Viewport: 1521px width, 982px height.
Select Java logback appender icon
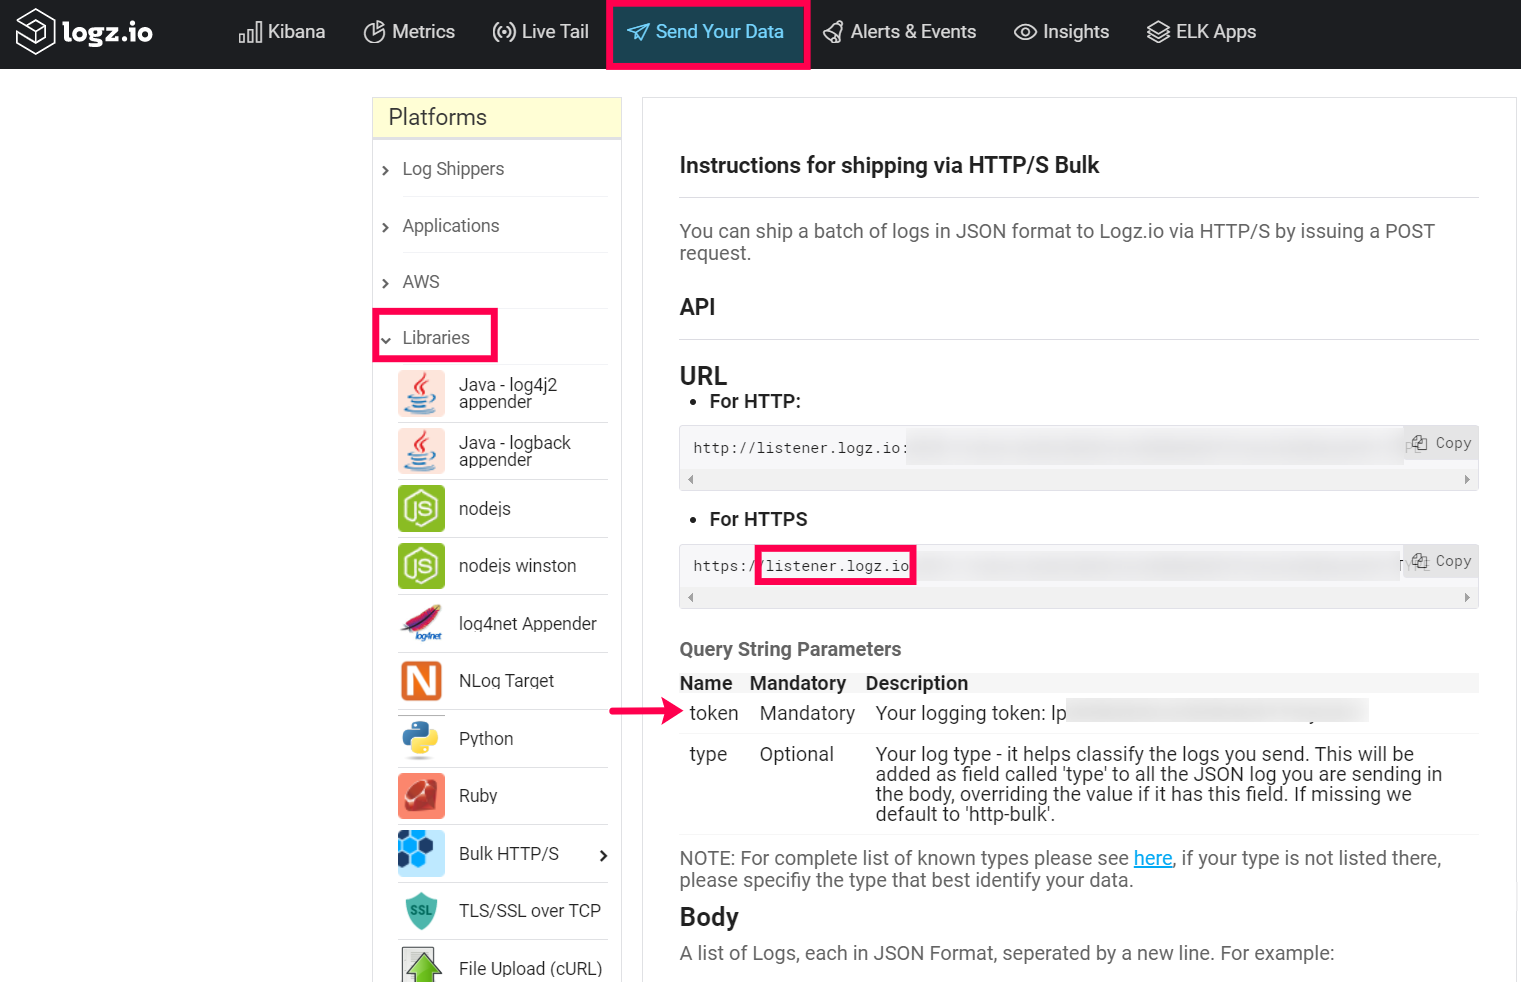pos(421,451)
